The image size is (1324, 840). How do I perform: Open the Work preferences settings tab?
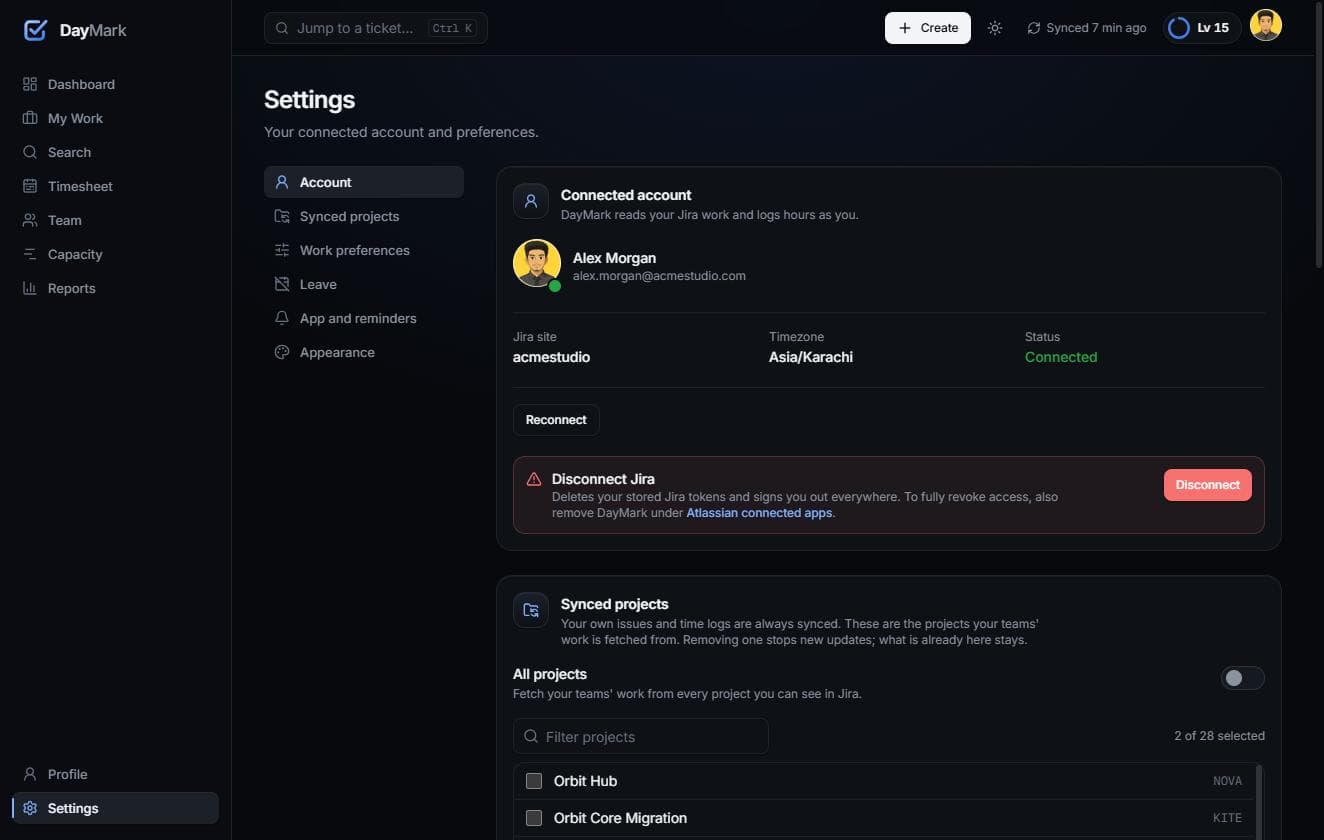coord(364,250)
